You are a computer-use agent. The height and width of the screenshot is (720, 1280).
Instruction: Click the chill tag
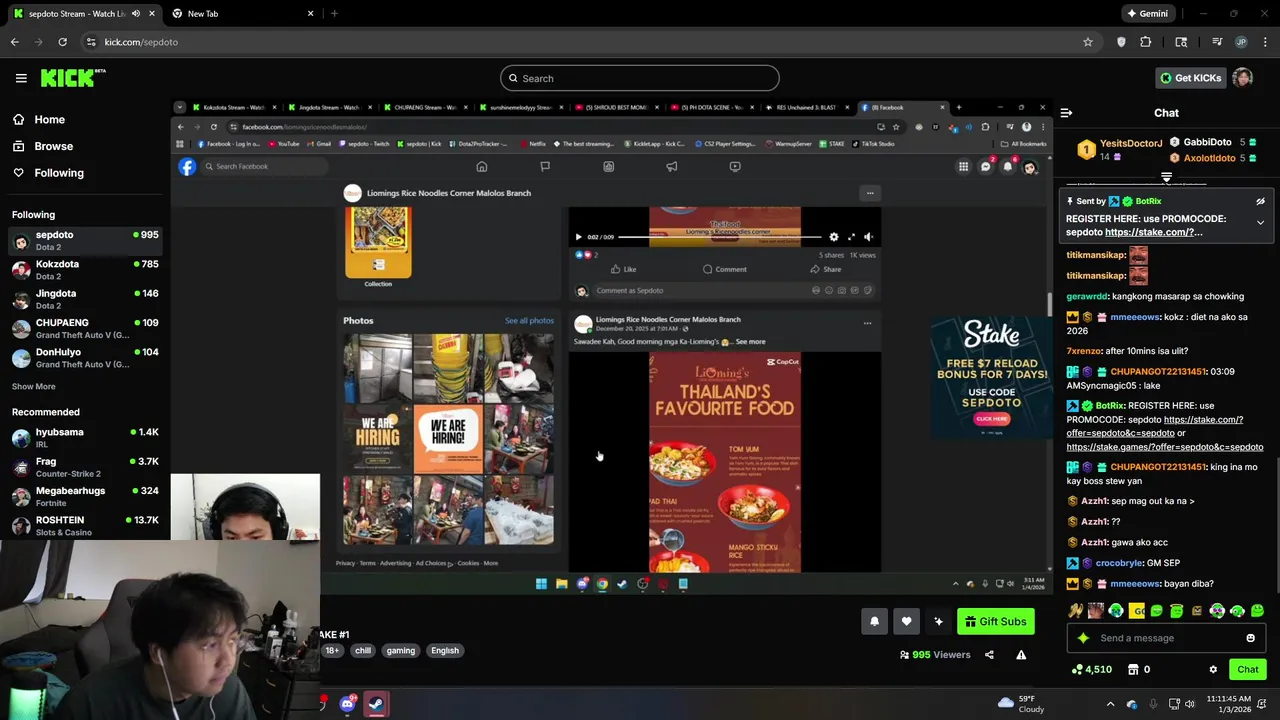point(363,651)
